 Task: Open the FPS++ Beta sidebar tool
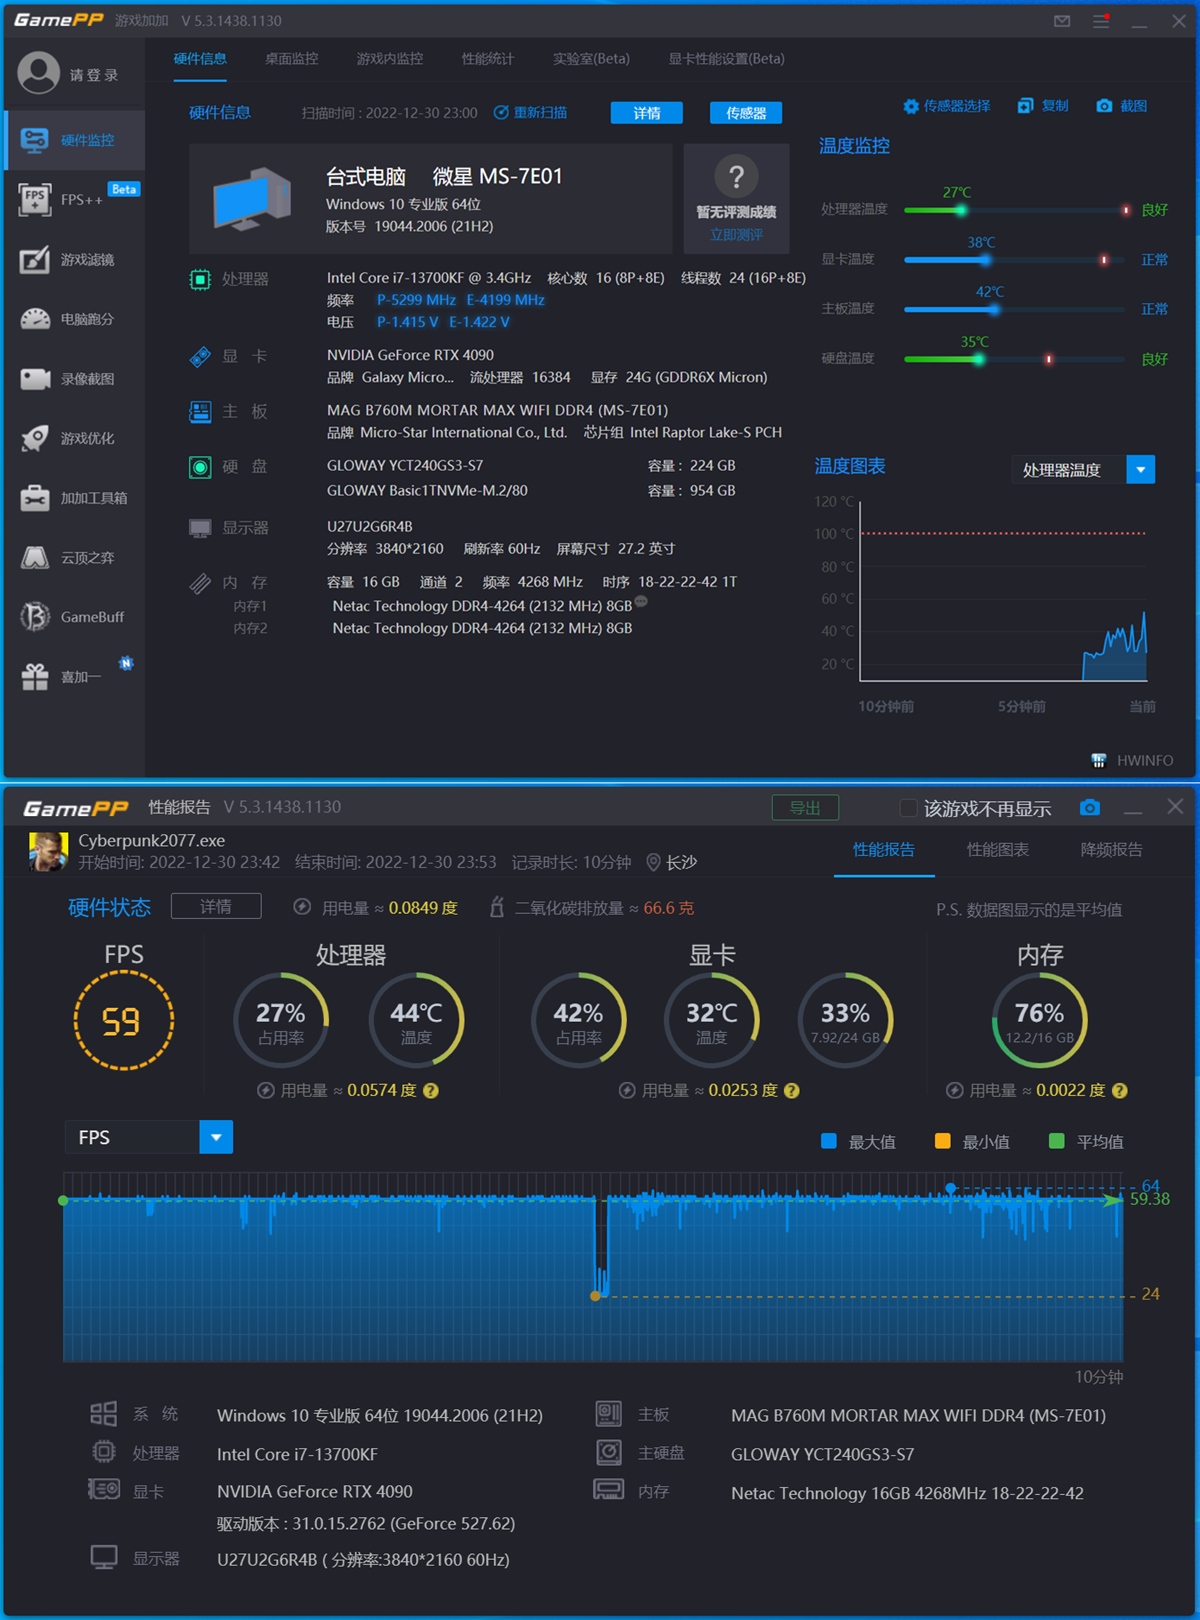click(x=75, y=199)
